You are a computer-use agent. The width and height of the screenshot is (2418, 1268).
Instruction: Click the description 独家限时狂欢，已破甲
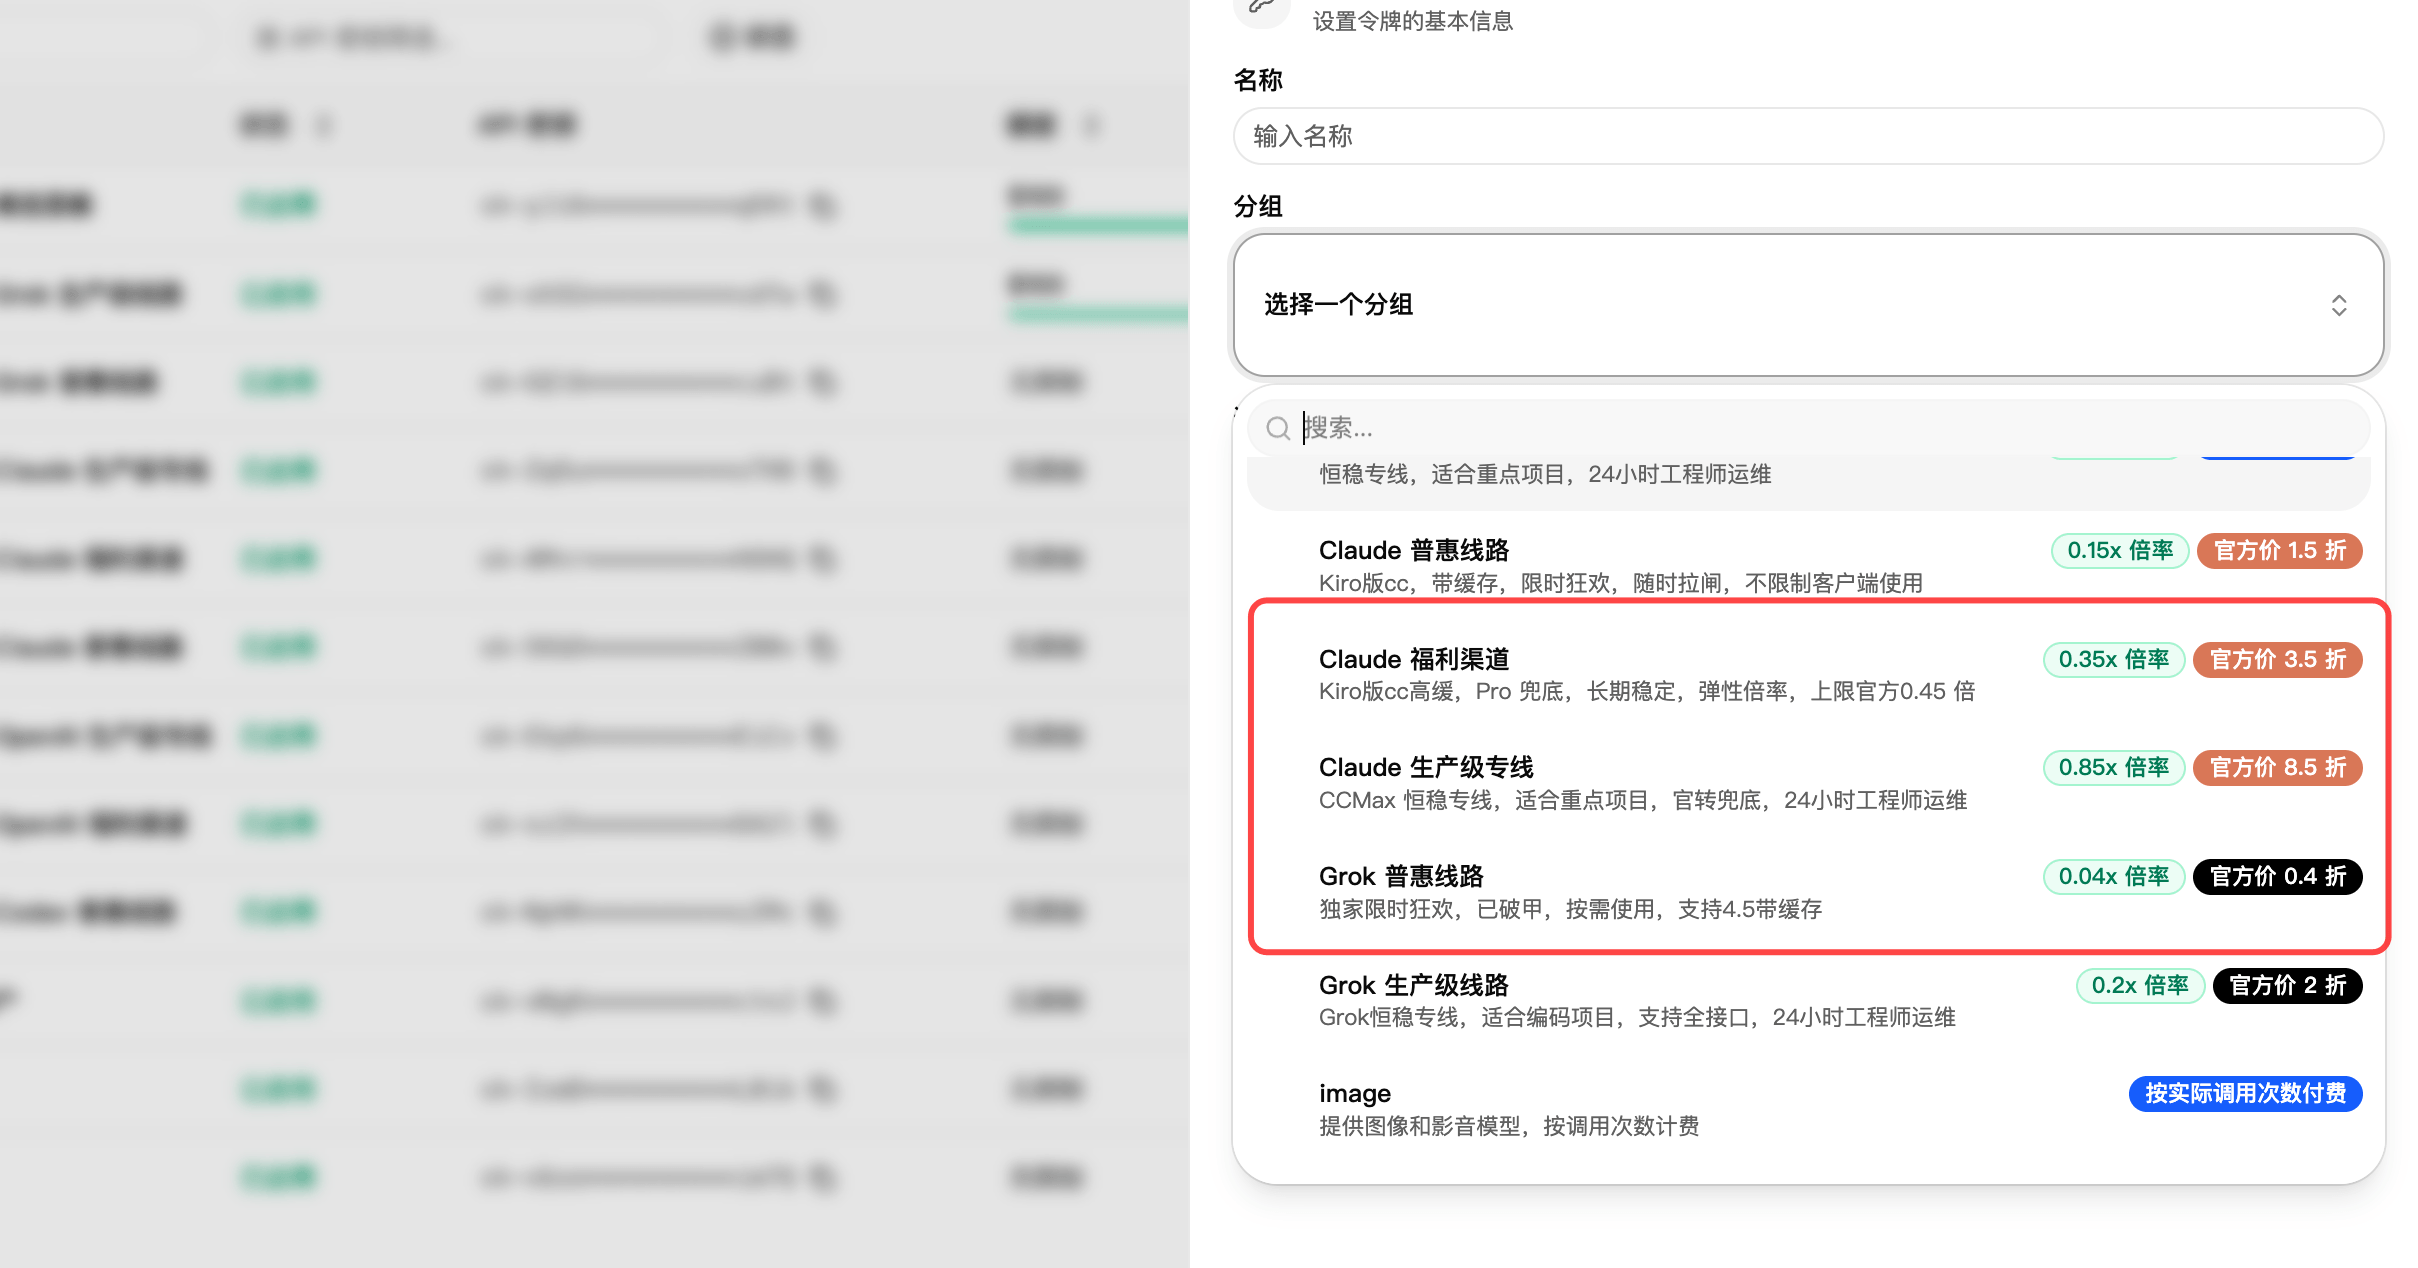point(1571,909)
